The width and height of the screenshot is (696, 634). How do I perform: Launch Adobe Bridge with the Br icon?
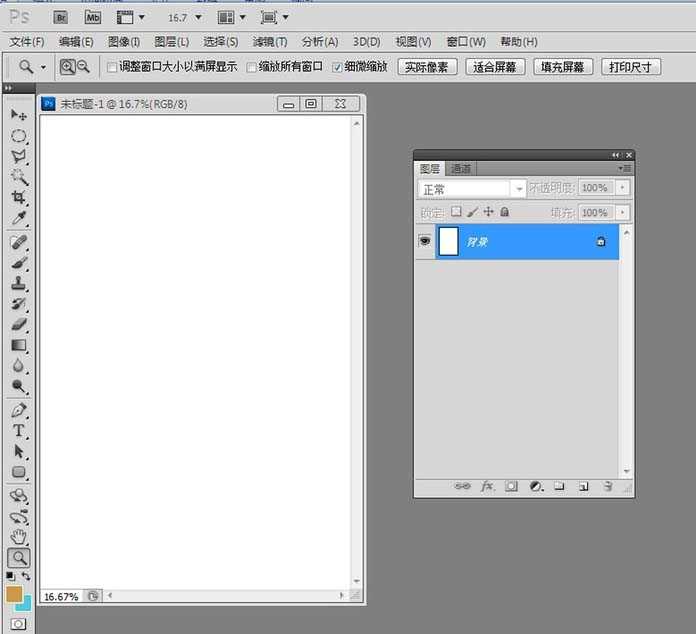61,17
